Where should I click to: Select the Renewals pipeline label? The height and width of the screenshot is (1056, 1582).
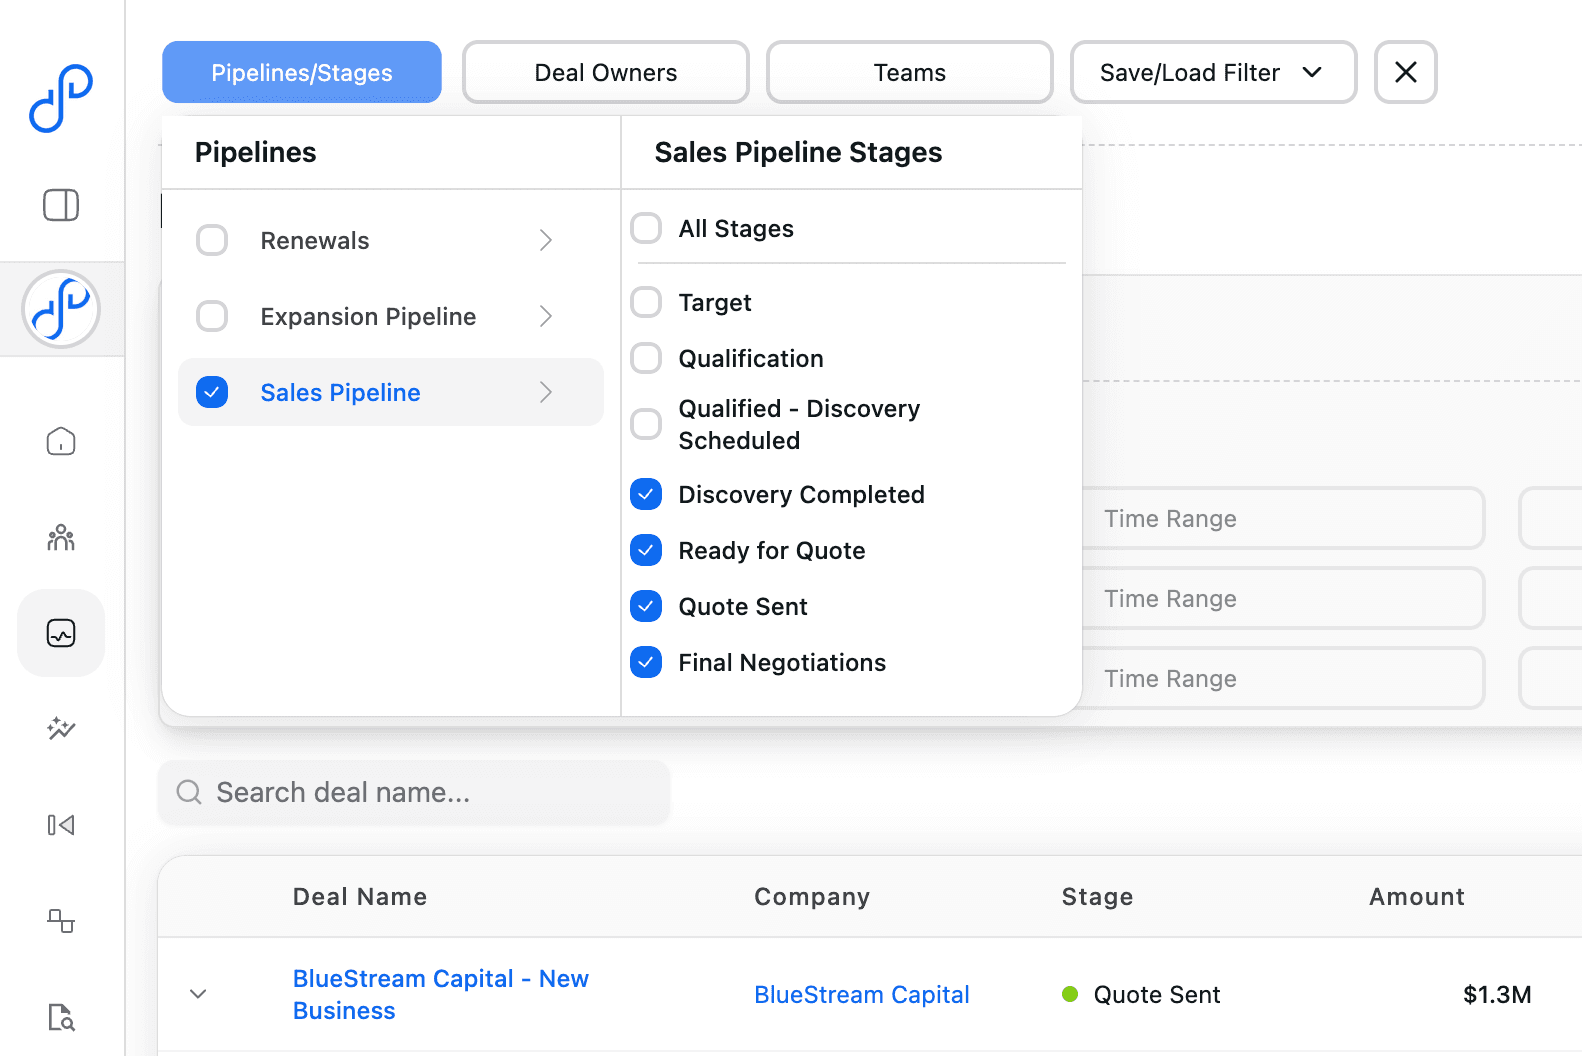[315, 241]
